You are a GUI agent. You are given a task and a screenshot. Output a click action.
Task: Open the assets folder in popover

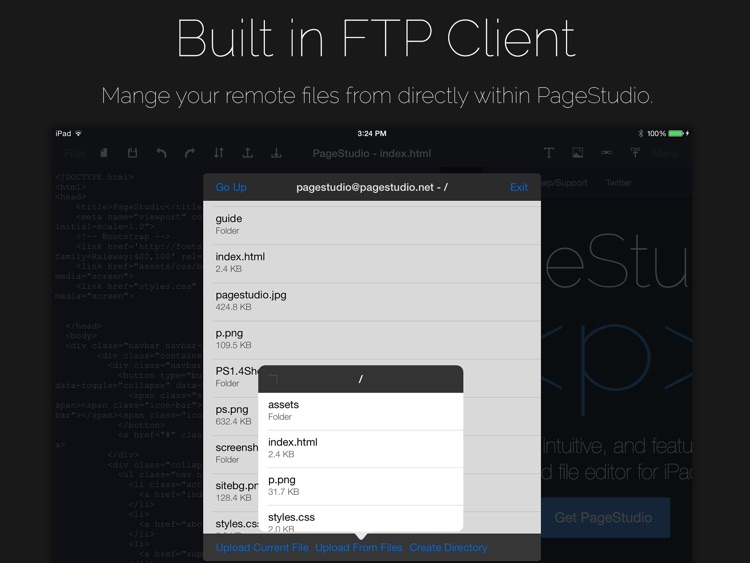click(361, 410)
